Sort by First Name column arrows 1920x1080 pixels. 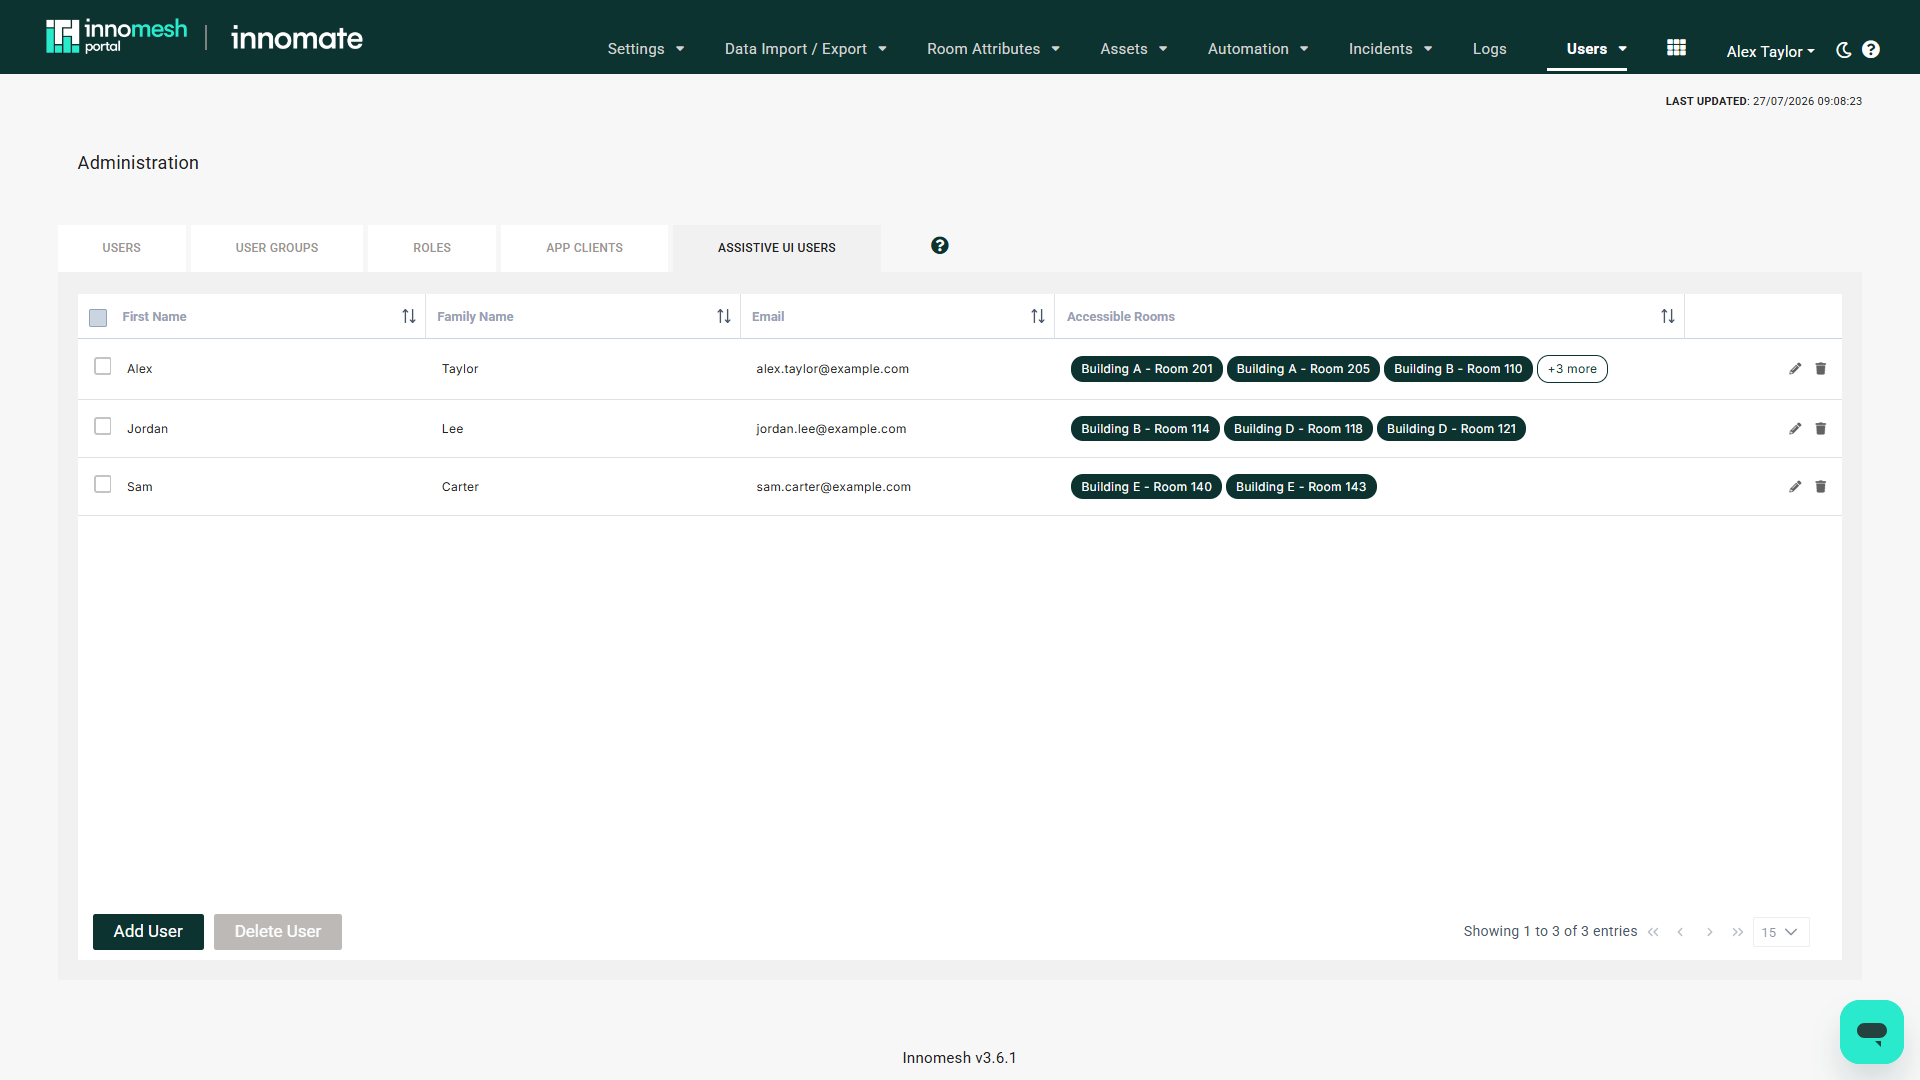coord(409,317)
